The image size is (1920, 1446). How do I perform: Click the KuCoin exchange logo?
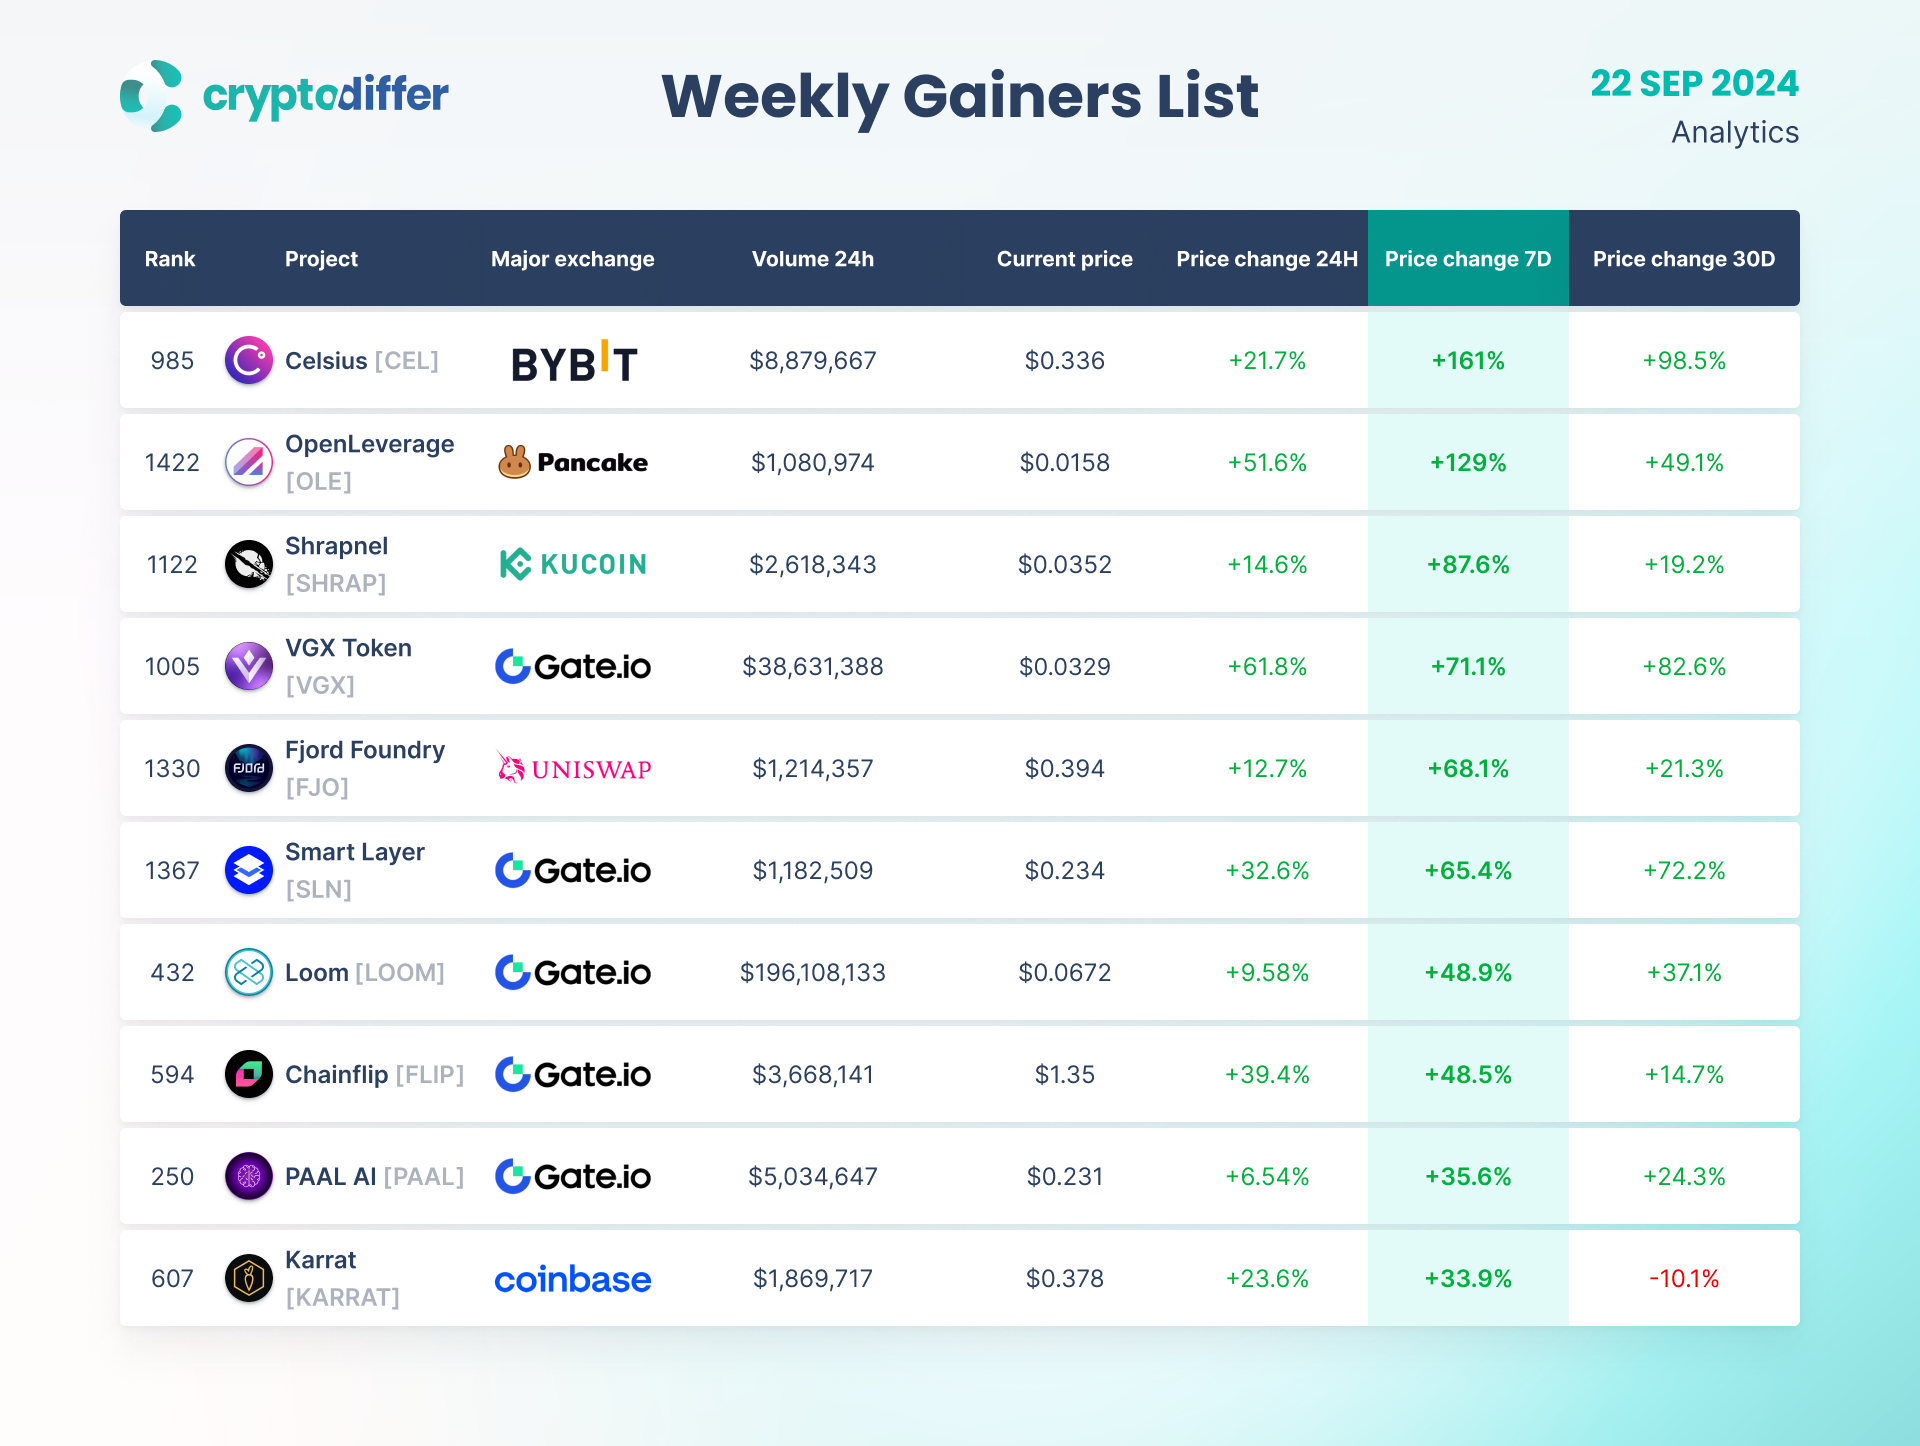[573, 564]
